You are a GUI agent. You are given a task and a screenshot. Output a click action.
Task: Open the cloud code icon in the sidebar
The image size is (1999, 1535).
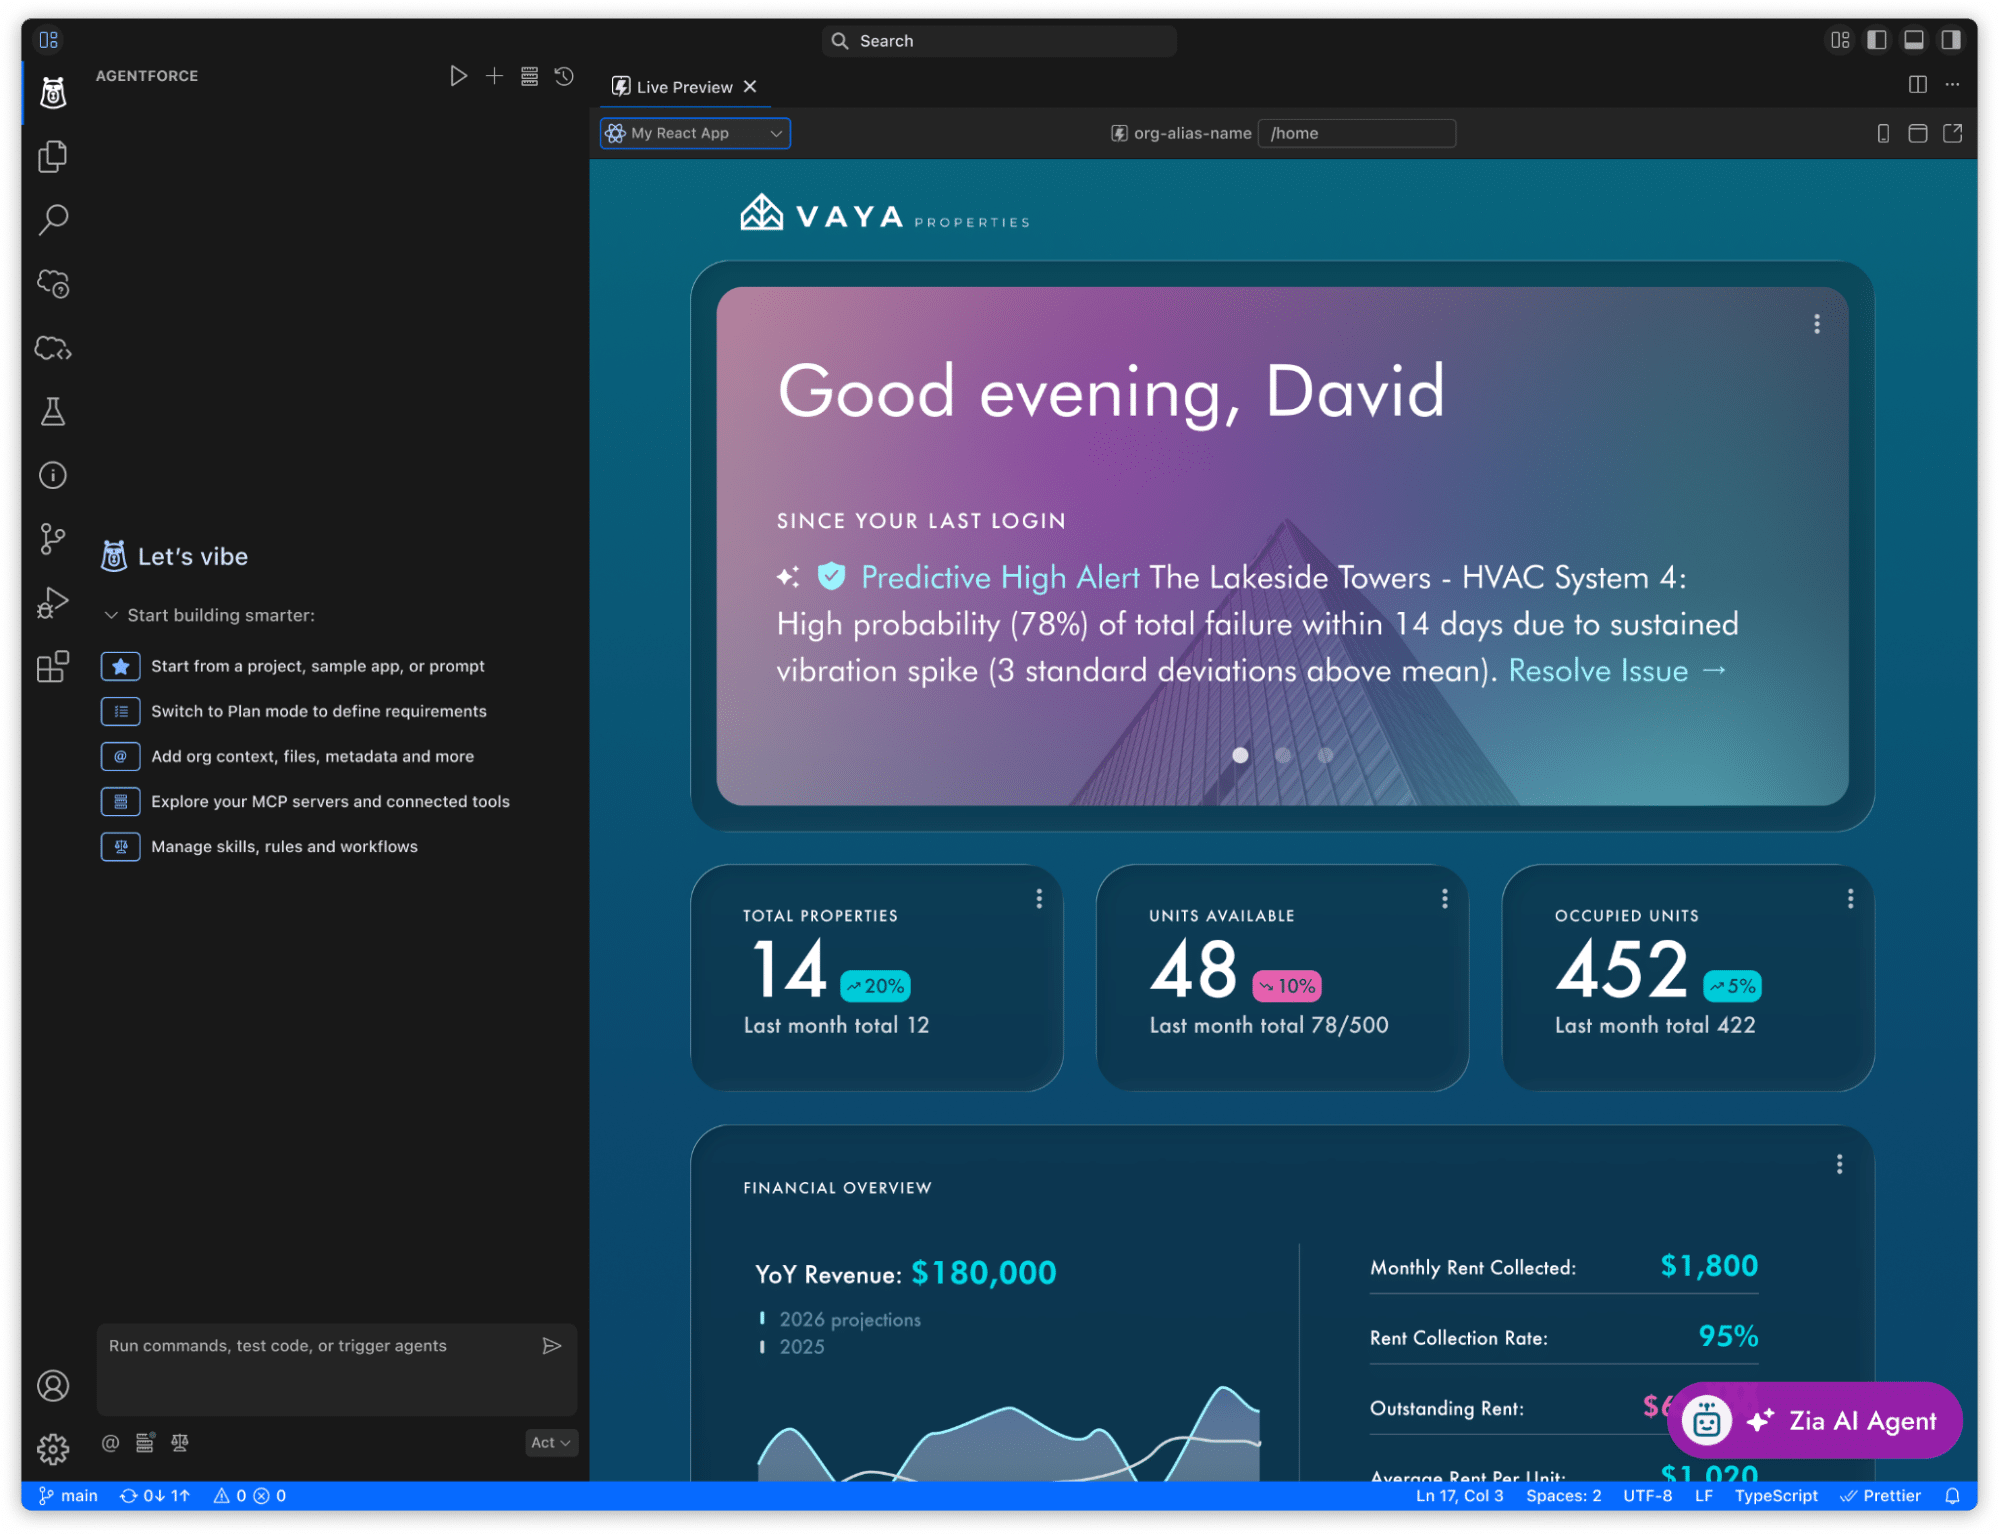pos(52,347)
